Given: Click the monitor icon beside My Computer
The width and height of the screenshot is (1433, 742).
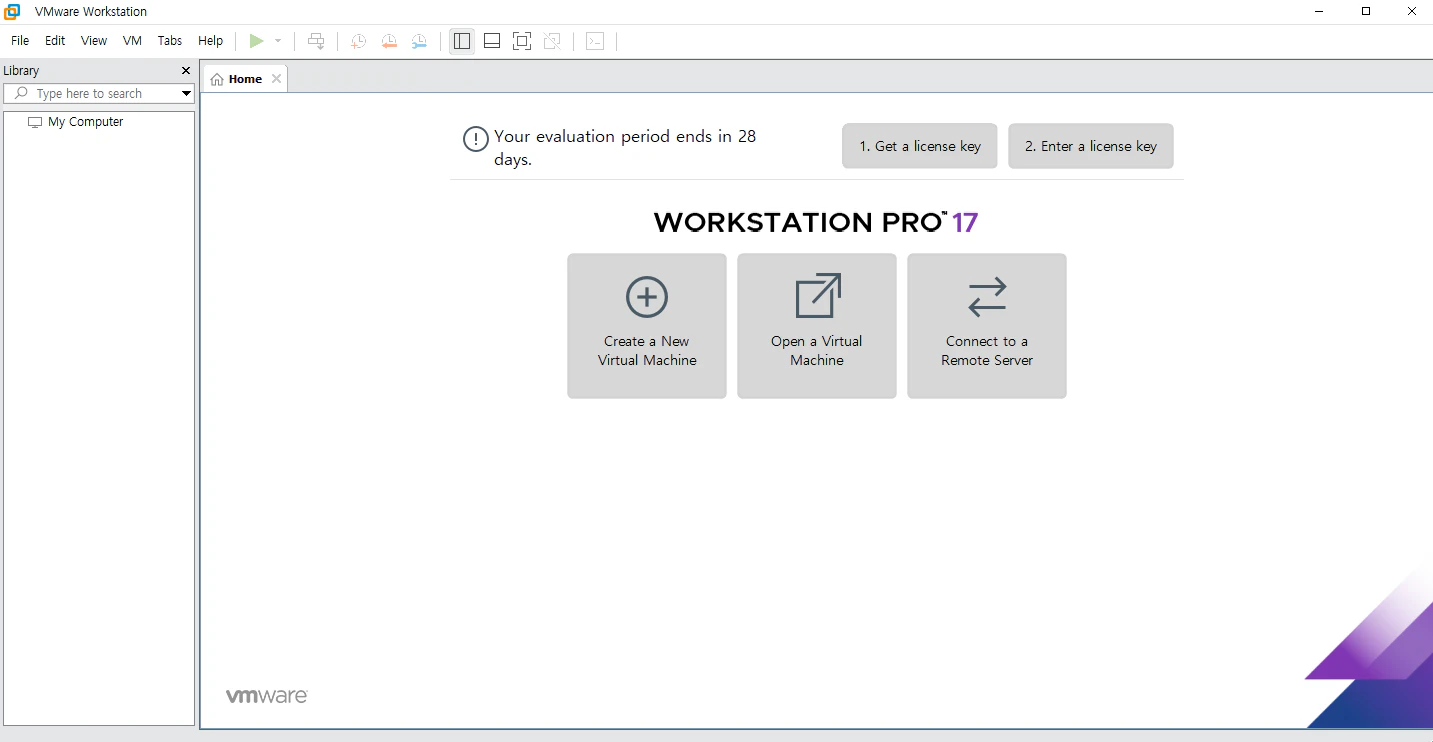Looking at the screenshot, I should point(35,122).
